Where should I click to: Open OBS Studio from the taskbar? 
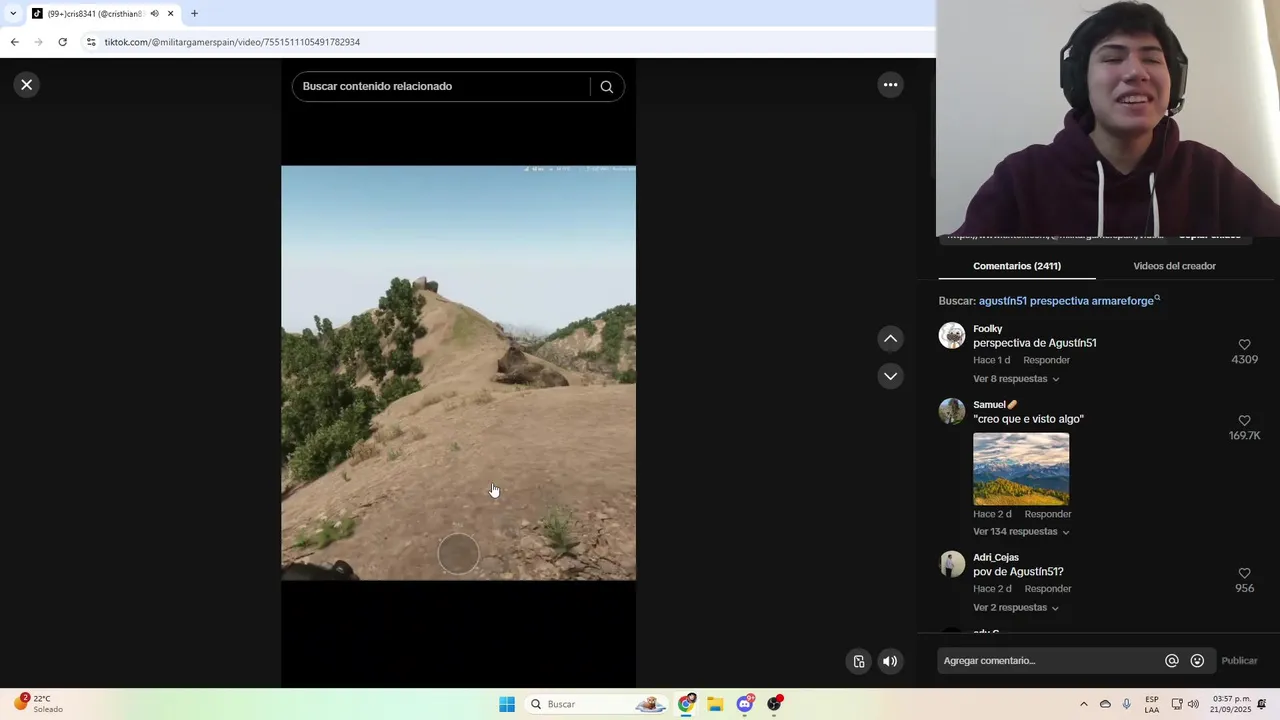[774, 704]
